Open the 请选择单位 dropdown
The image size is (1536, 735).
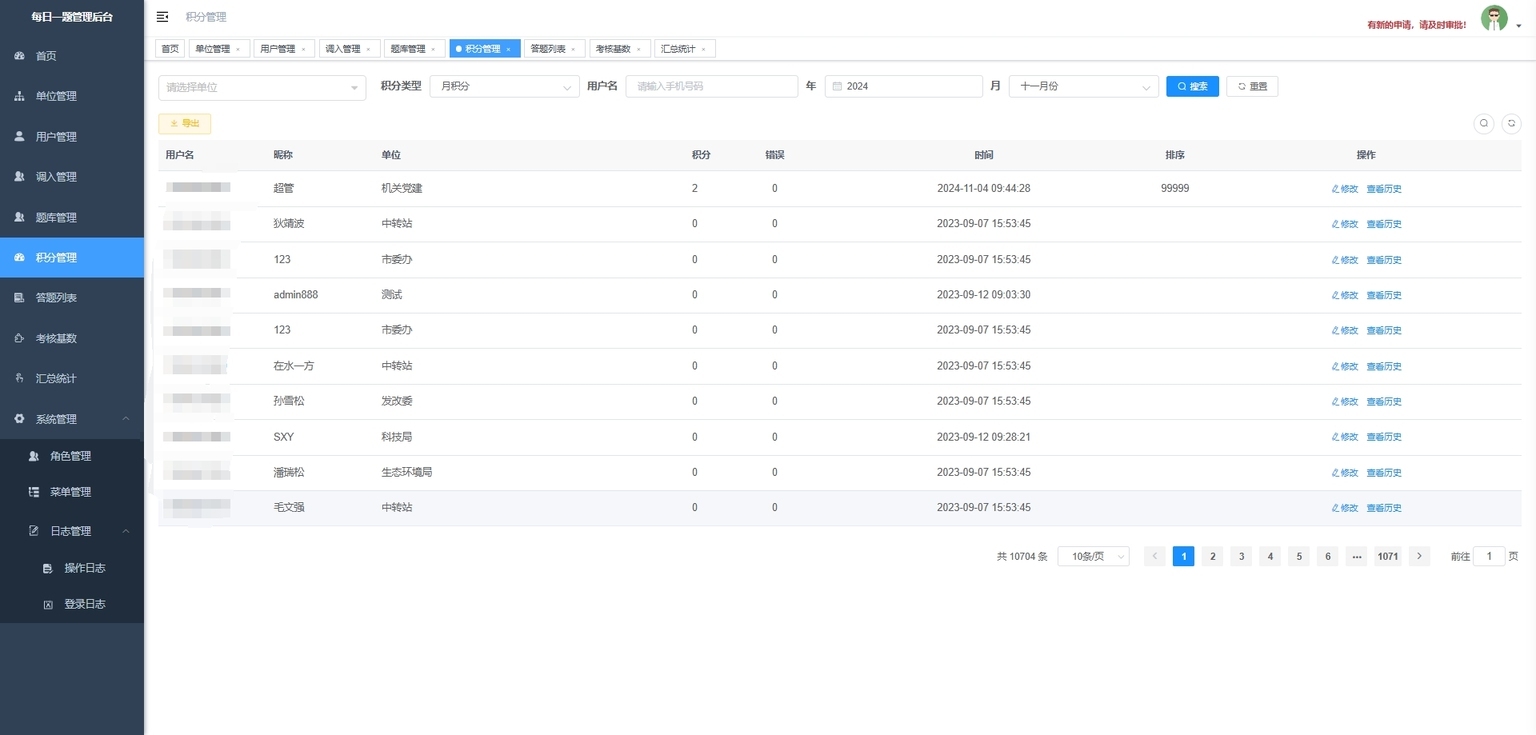[x=262, y=87]
